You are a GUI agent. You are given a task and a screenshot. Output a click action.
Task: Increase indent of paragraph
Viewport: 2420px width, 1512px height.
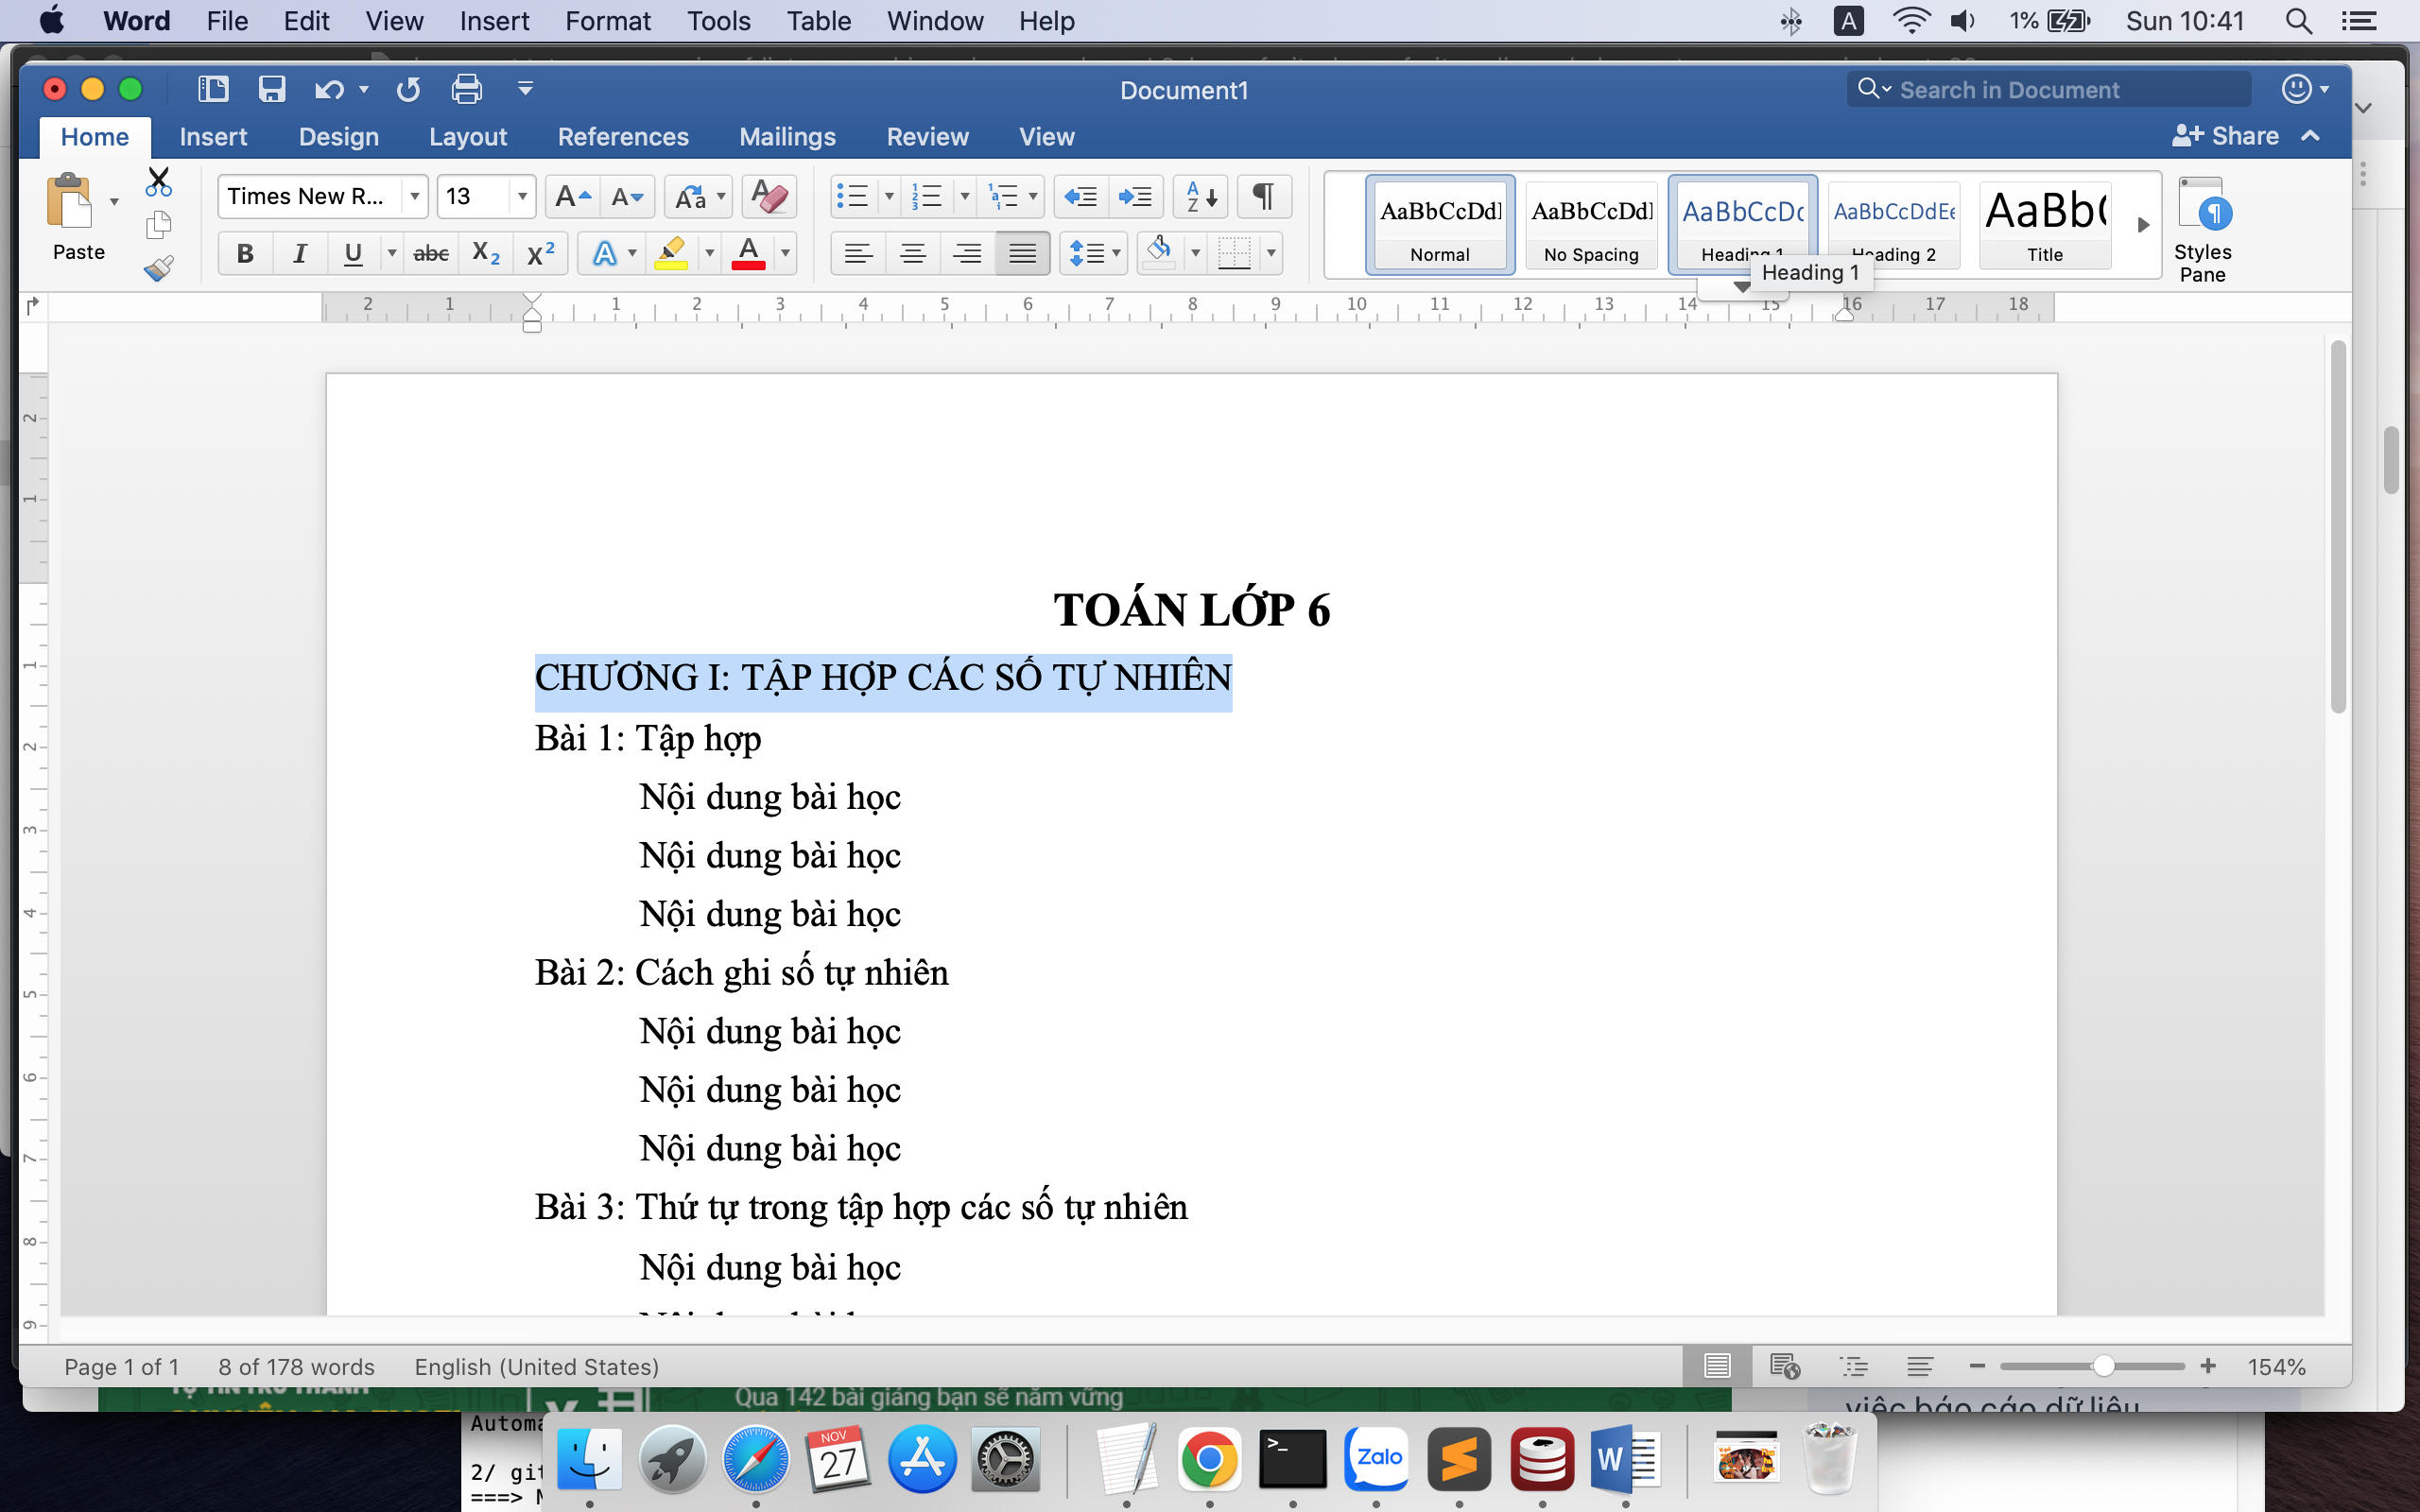click(x=1135, y=196)
